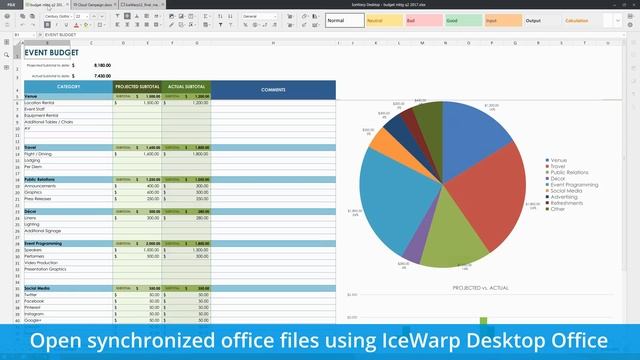
Task: Open Search from the left sidebar
Action: 7,55
